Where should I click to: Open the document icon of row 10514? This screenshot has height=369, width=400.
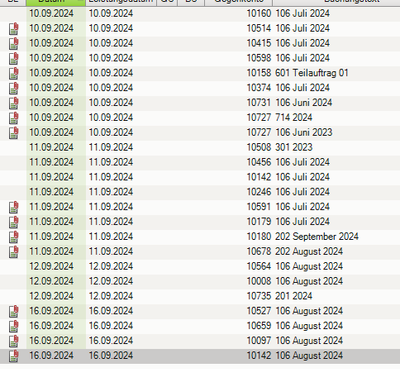tap(14, 29)
